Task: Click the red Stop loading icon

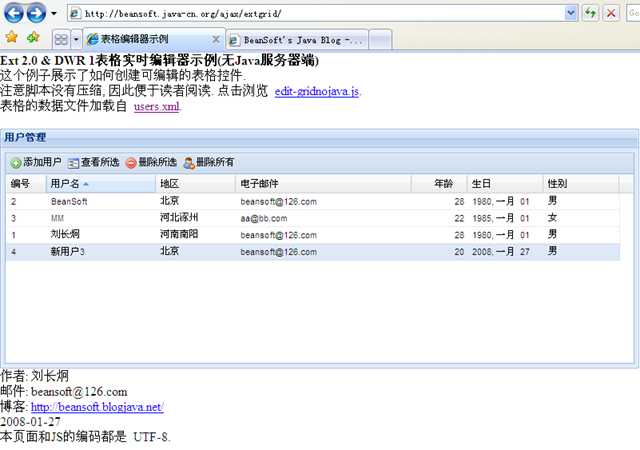Action: (x=611, y=13)
